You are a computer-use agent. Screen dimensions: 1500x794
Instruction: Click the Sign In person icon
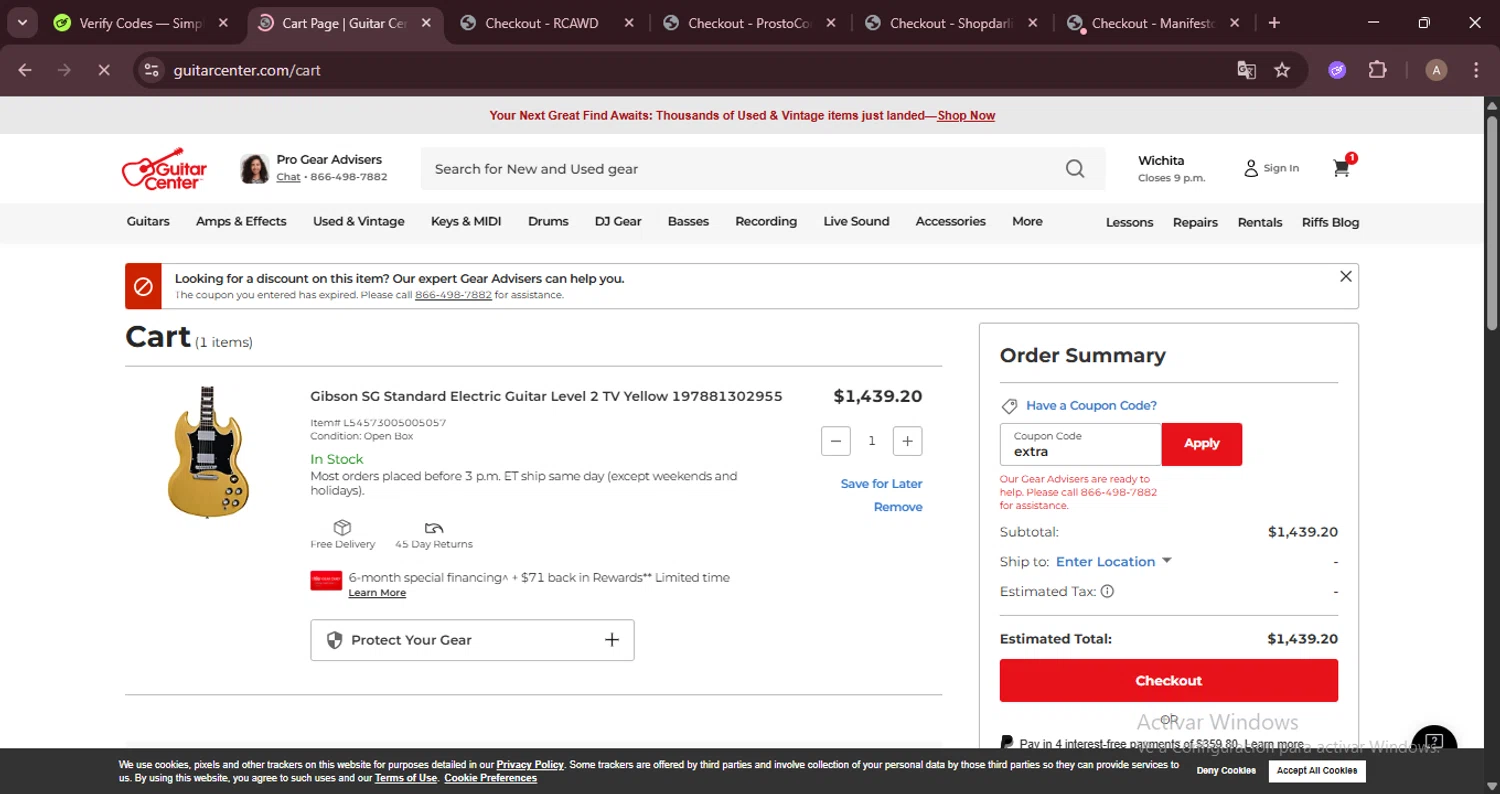tap(1250, 168)
